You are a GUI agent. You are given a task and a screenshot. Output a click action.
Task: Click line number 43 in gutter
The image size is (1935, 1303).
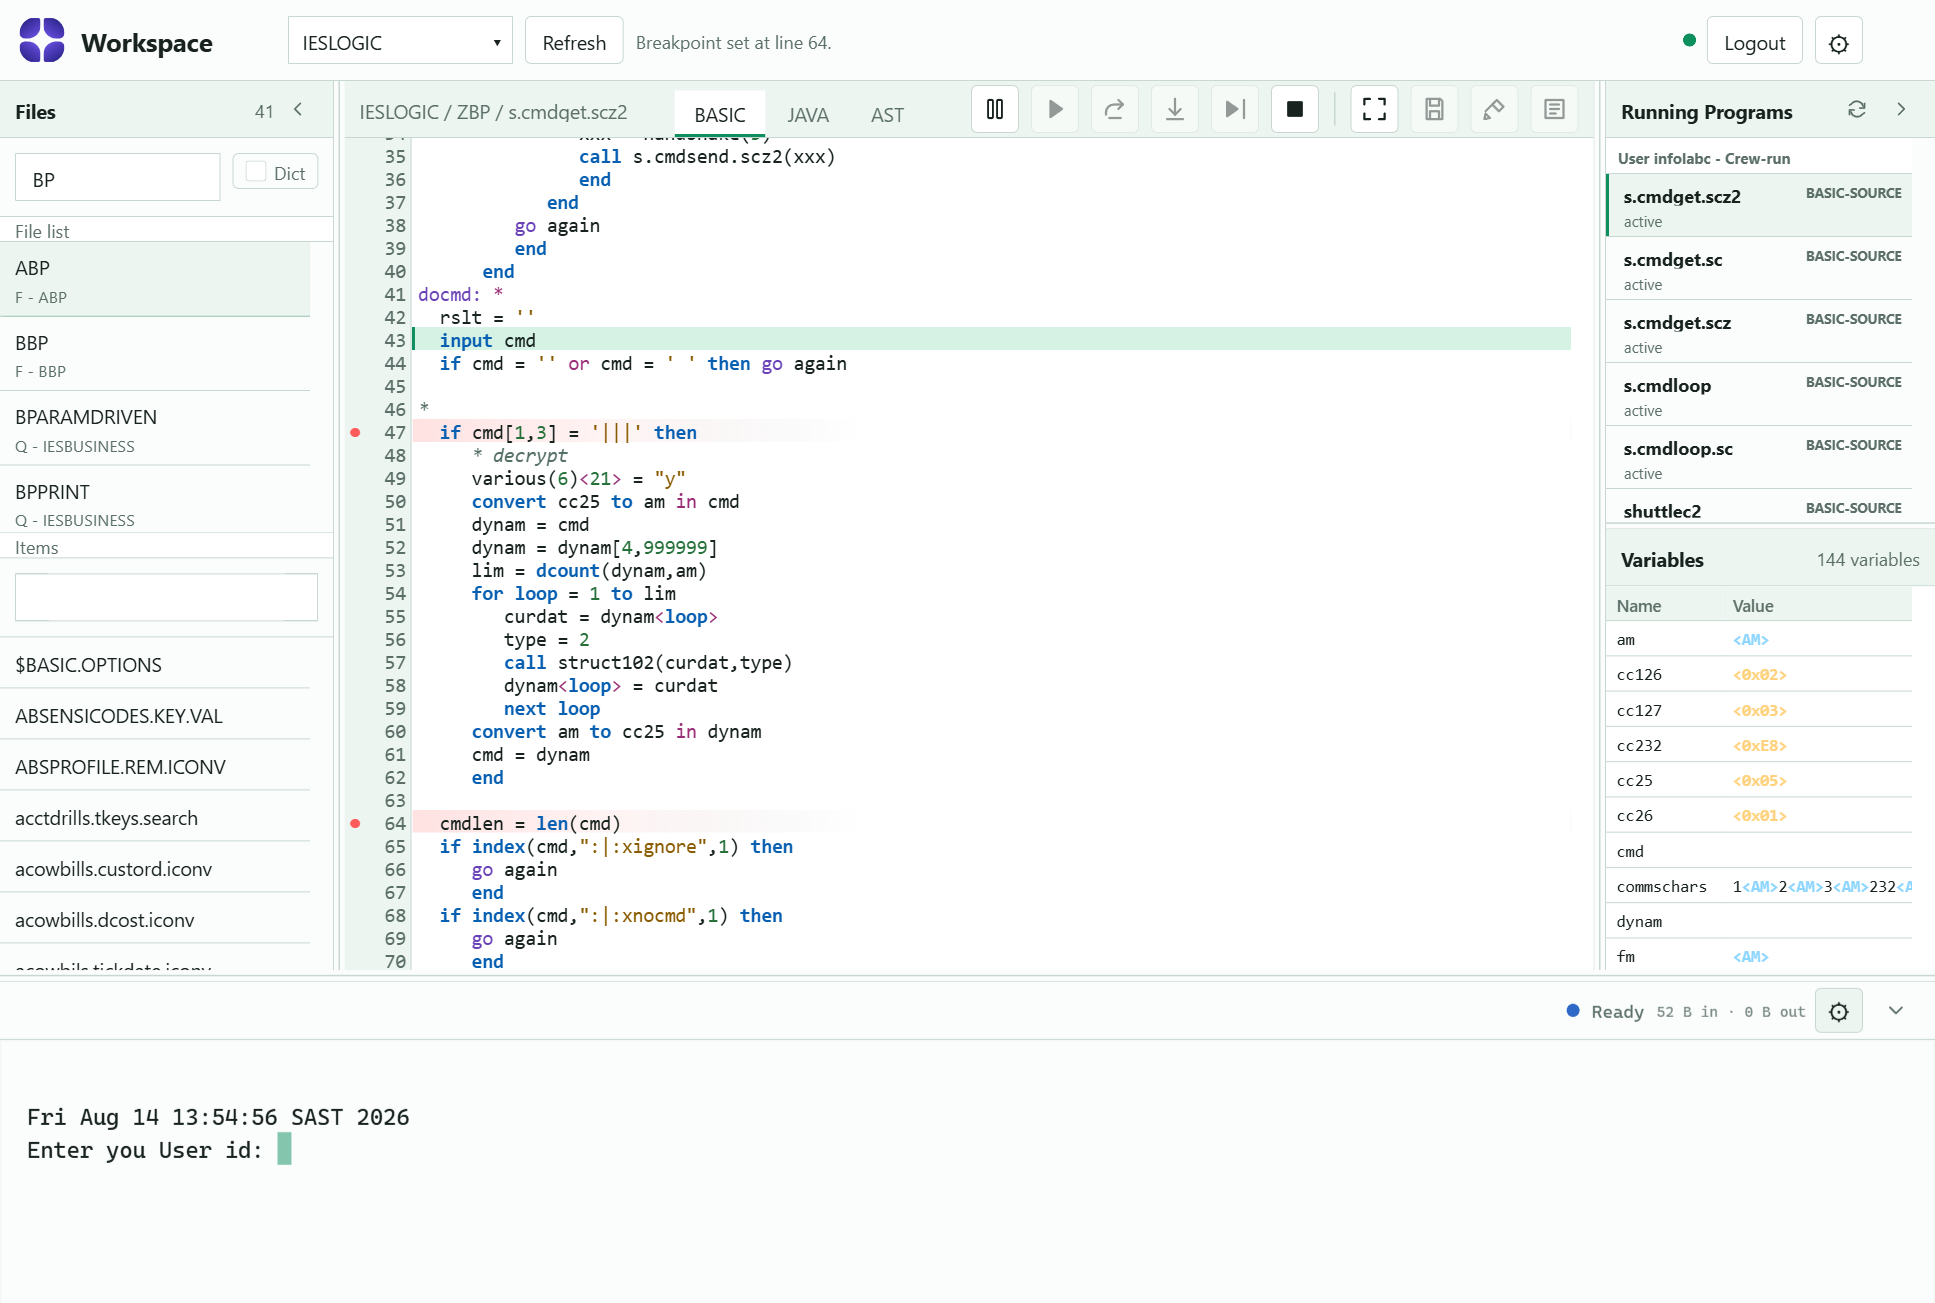tap(395, 340)
